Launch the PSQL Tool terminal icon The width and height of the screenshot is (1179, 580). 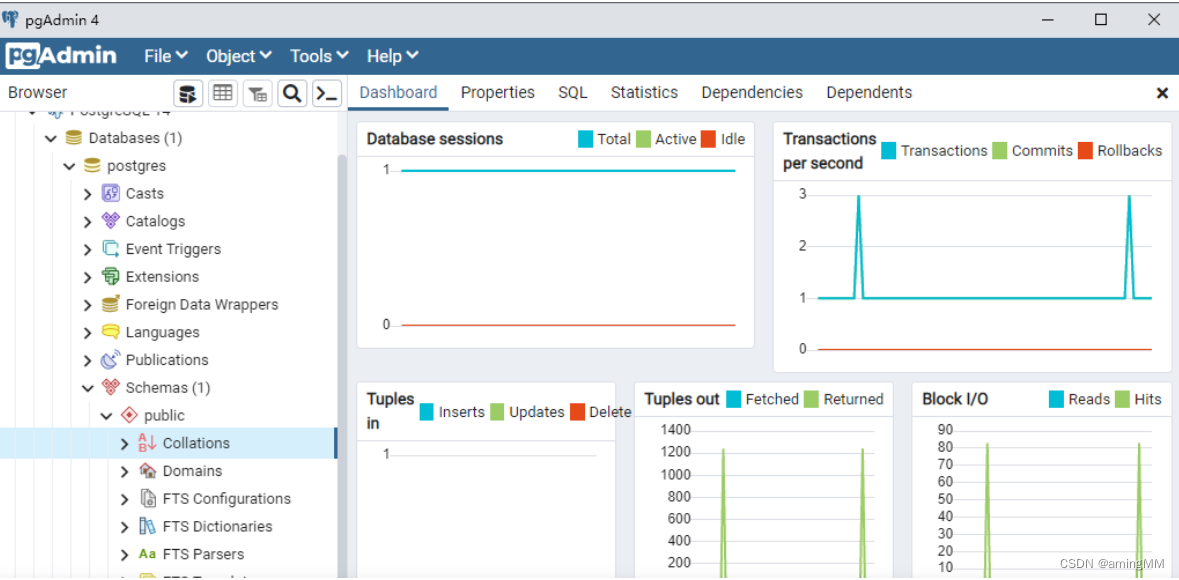[x=327, y=93]
